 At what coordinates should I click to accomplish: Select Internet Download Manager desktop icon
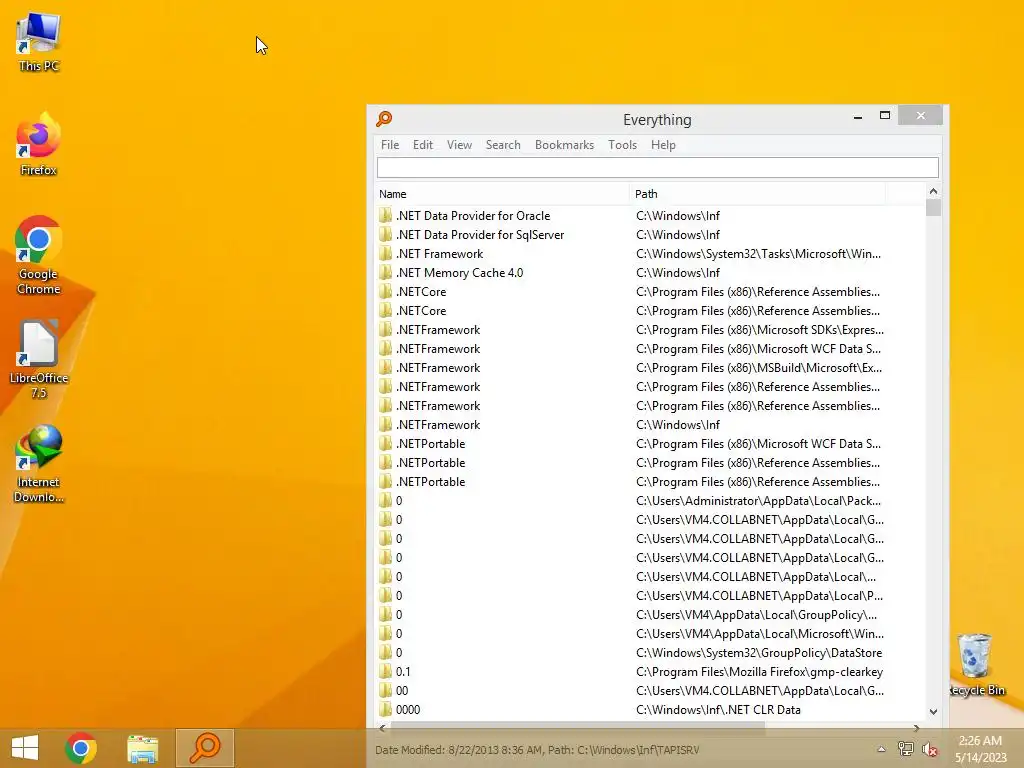[39, 464]
